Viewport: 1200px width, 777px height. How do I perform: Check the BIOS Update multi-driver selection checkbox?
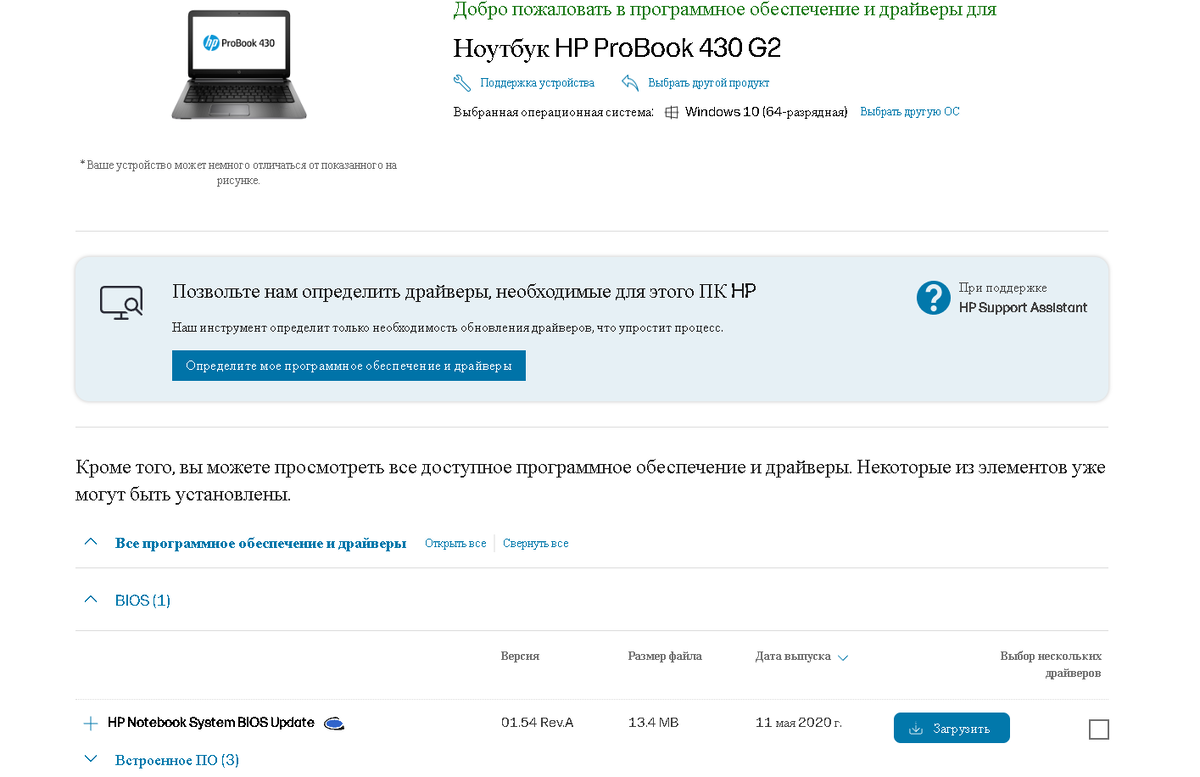pos(1099,729)
